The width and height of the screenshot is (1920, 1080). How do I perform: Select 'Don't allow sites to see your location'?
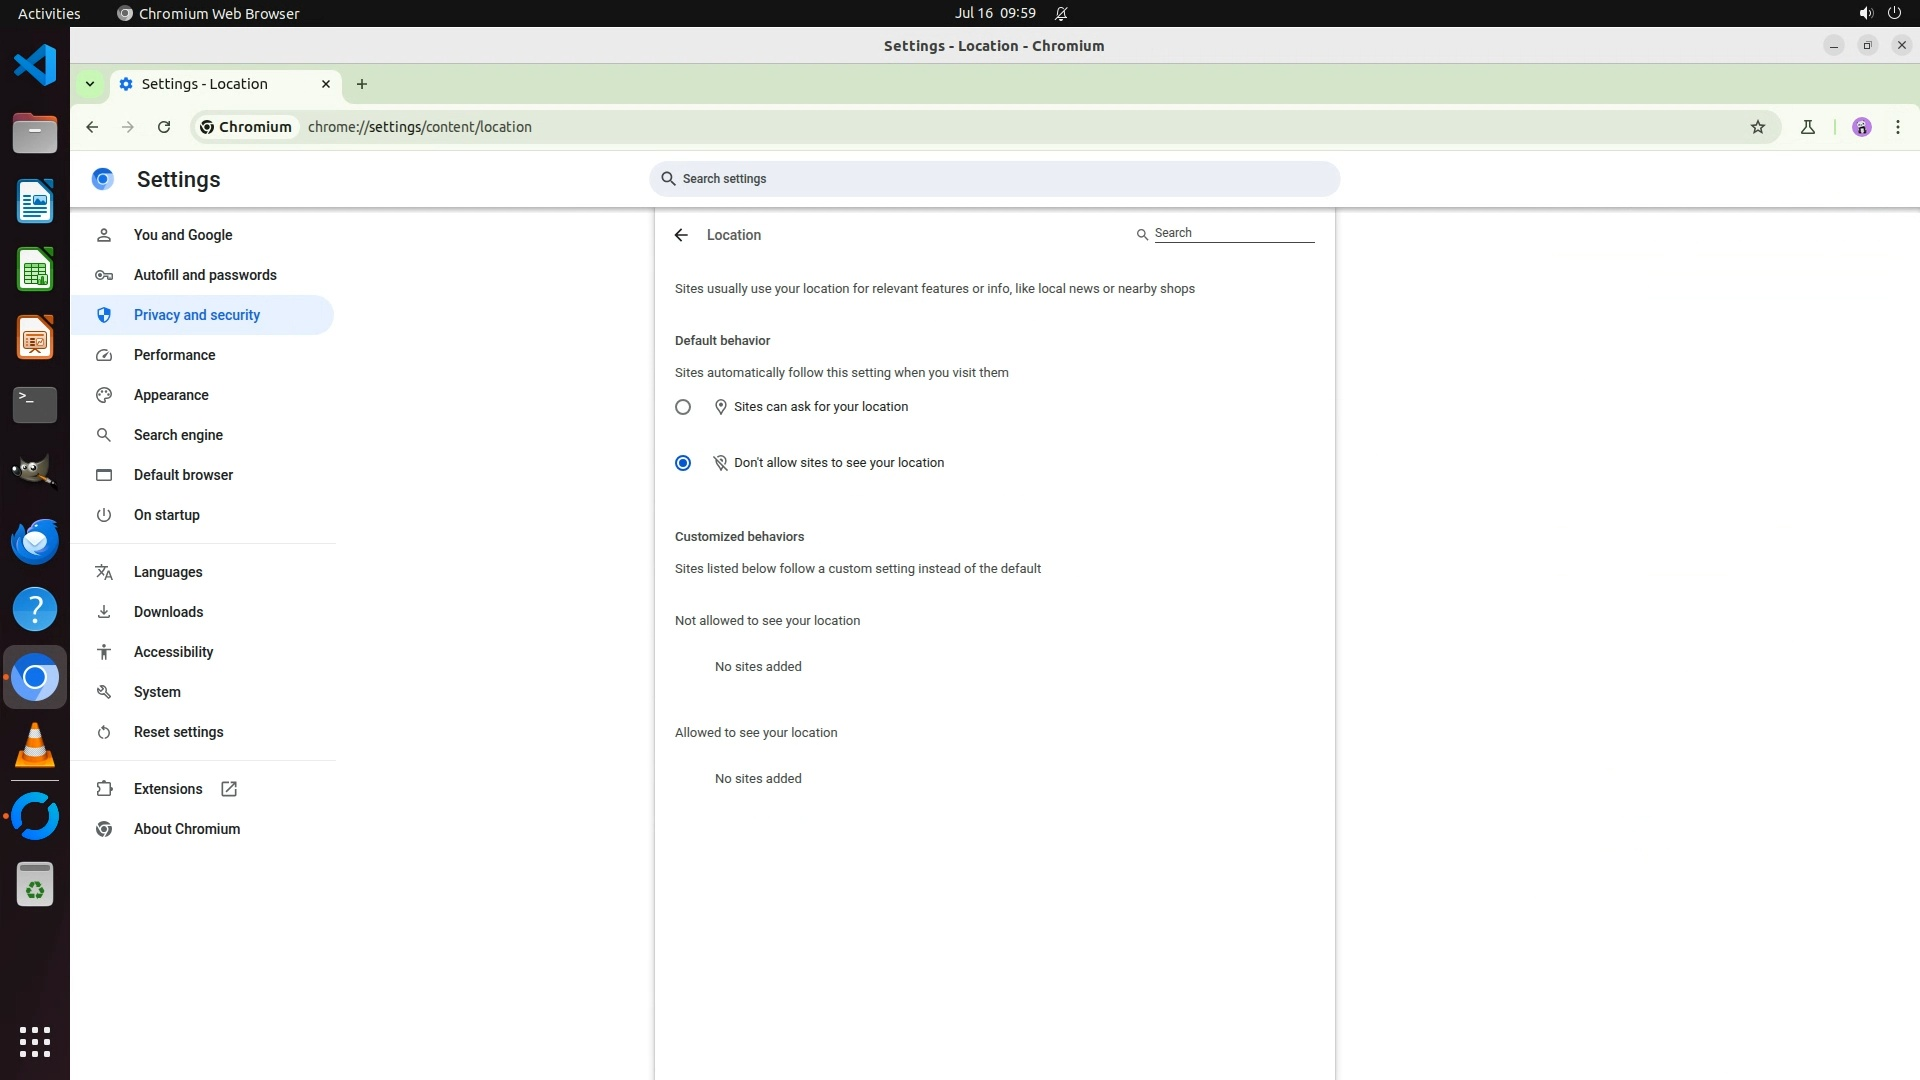tap(683, 463)
